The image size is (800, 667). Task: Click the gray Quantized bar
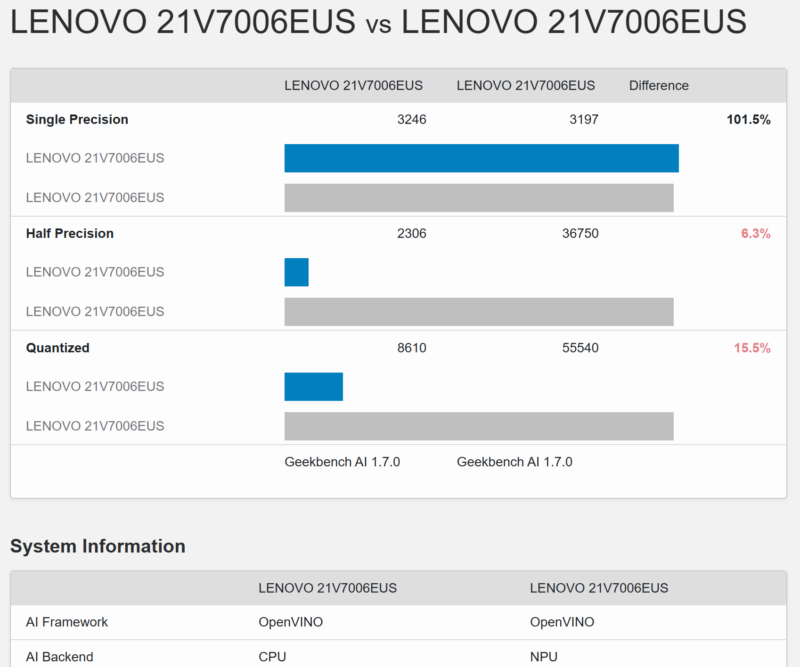point(479,426)
